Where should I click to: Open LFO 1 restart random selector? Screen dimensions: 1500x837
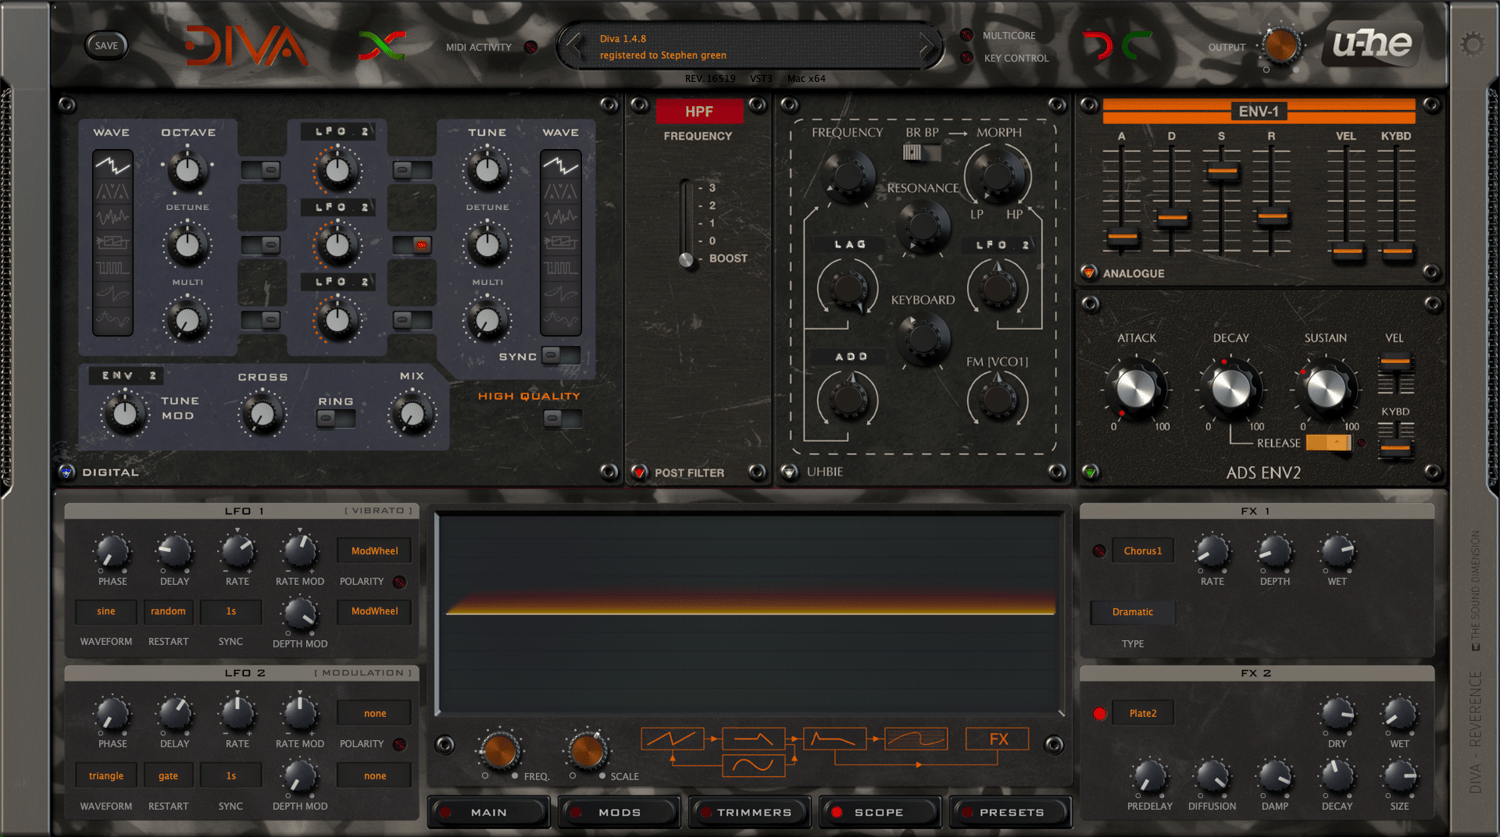tap(168, 611)
